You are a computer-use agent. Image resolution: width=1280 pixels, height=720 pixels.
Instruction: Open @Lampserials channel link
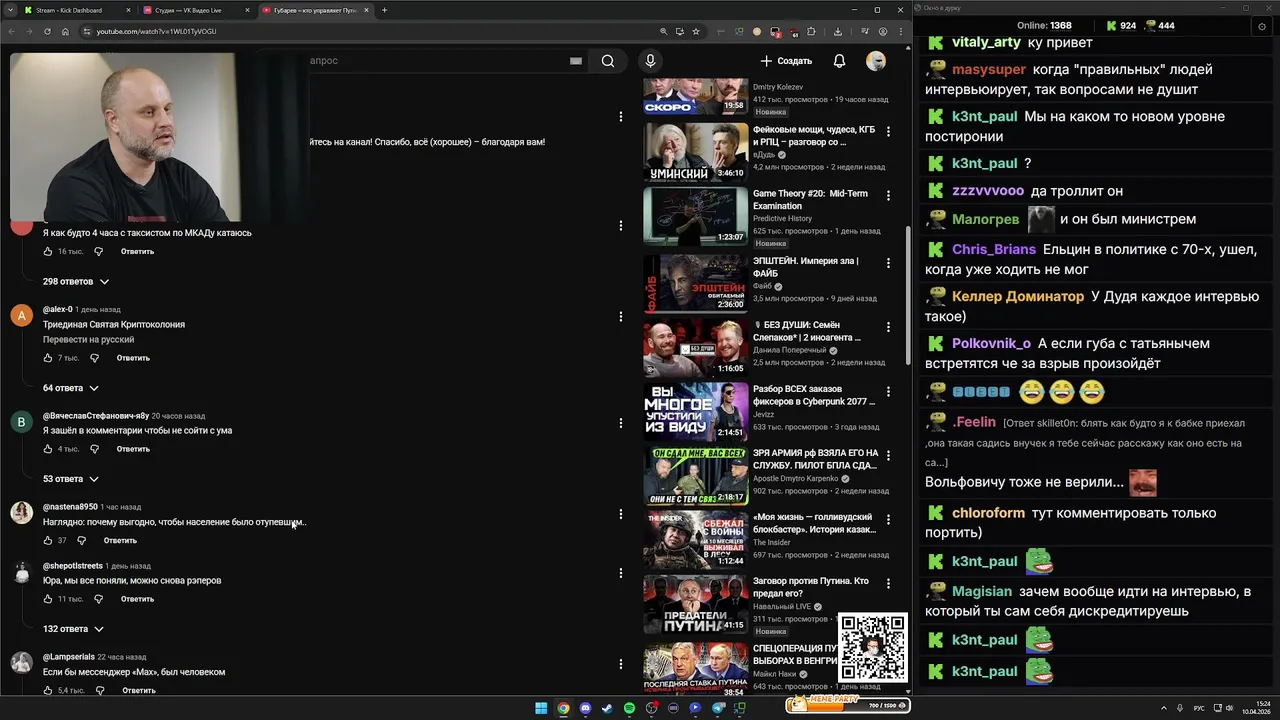coord(68,657)
